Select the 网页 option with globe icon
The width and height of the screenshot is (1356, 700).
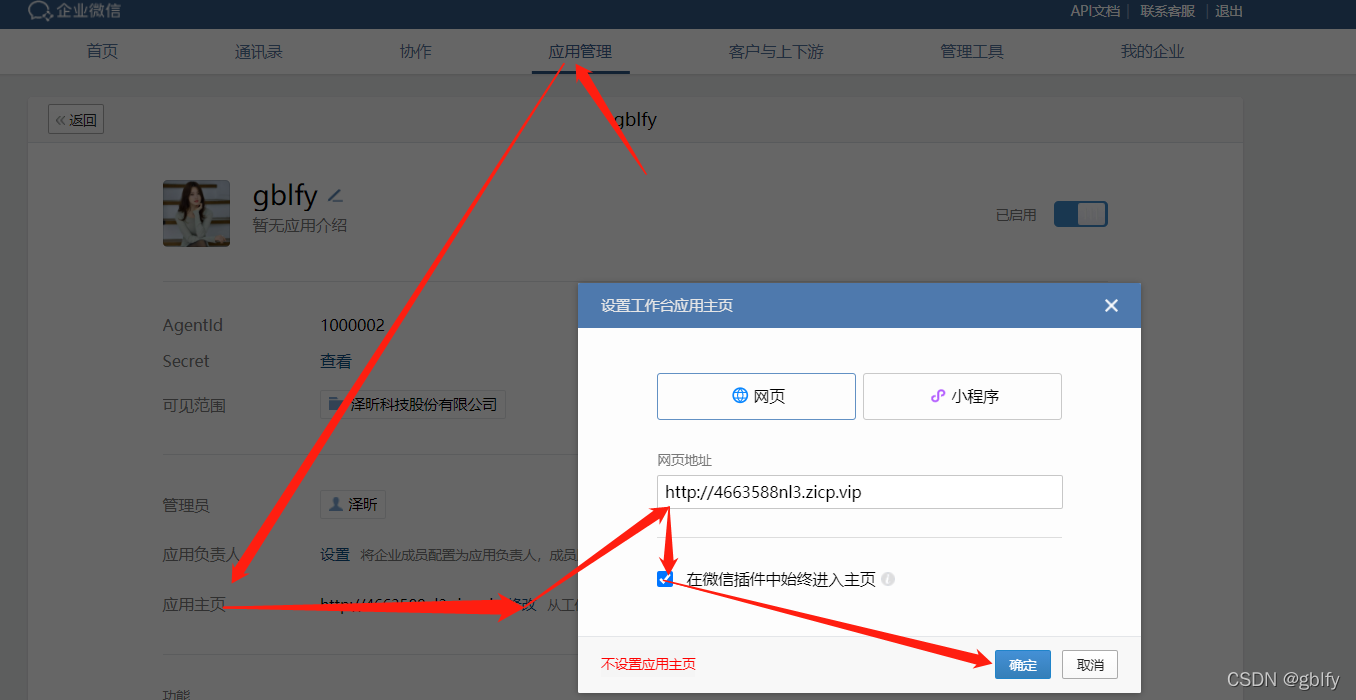tap(755, 396)
